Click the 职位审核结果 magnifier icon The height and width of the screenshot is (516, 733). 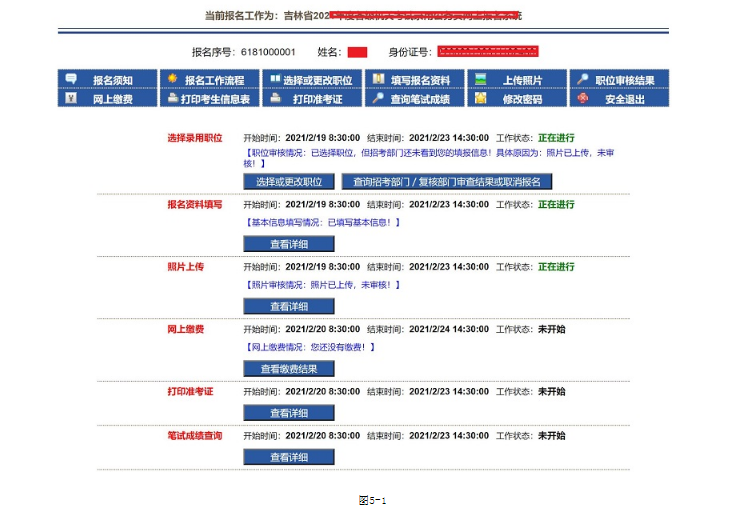[583, 79]
